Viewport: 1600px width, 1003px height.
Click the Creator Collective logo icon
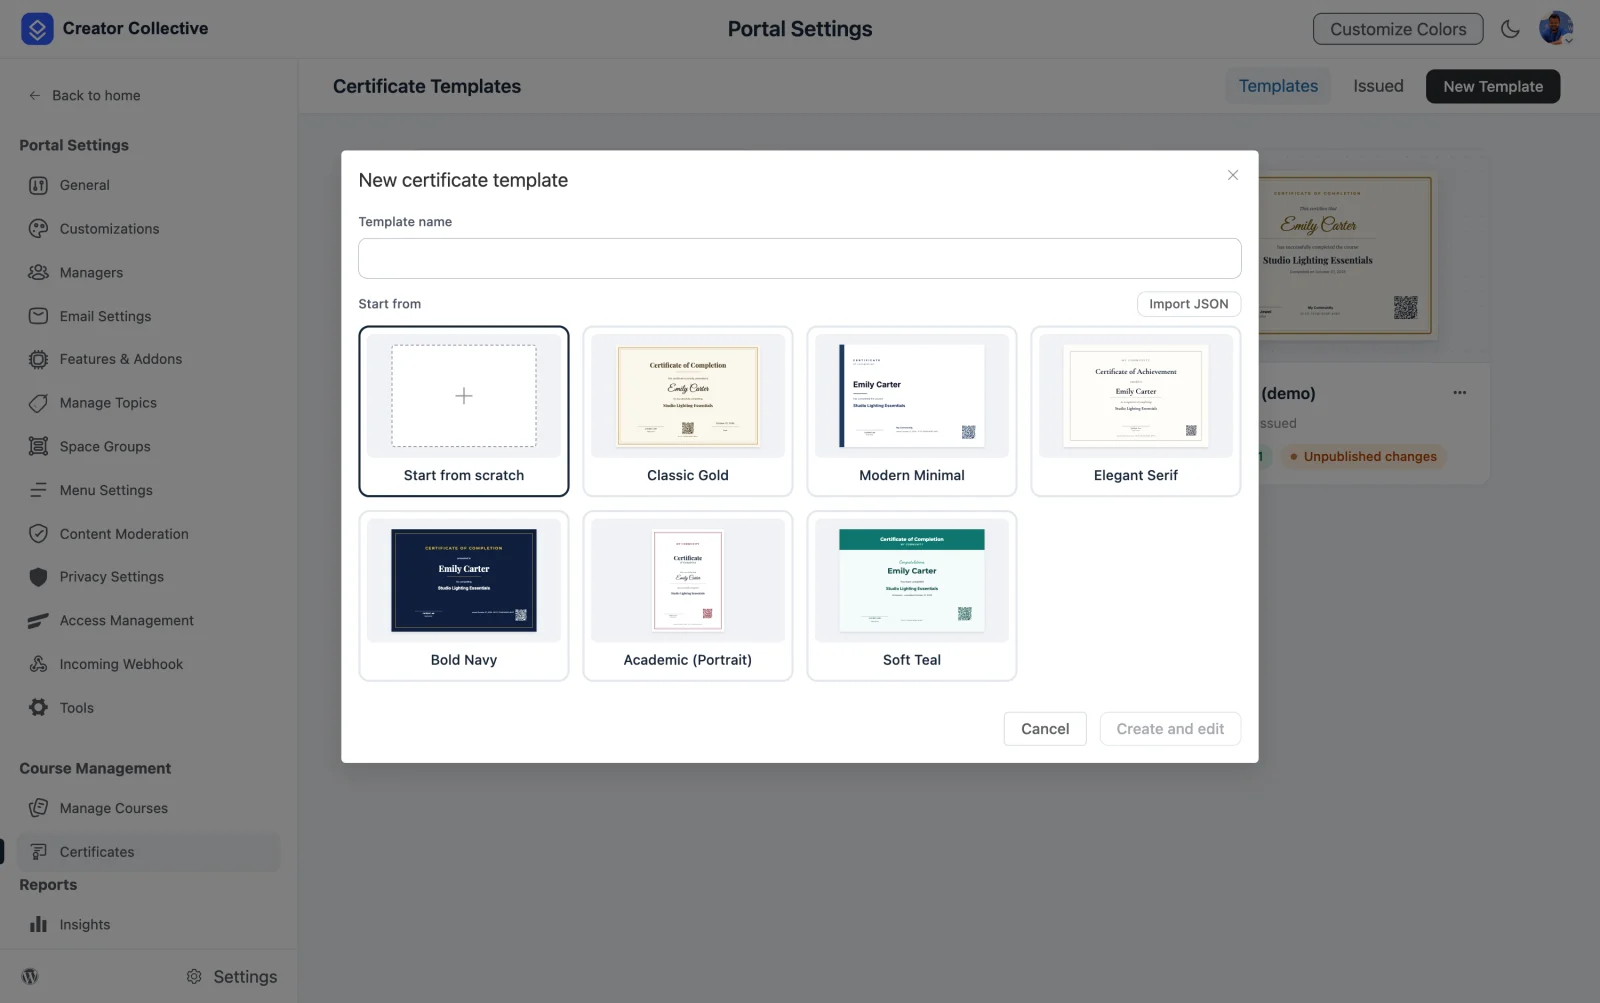click(x=37, y=29)
